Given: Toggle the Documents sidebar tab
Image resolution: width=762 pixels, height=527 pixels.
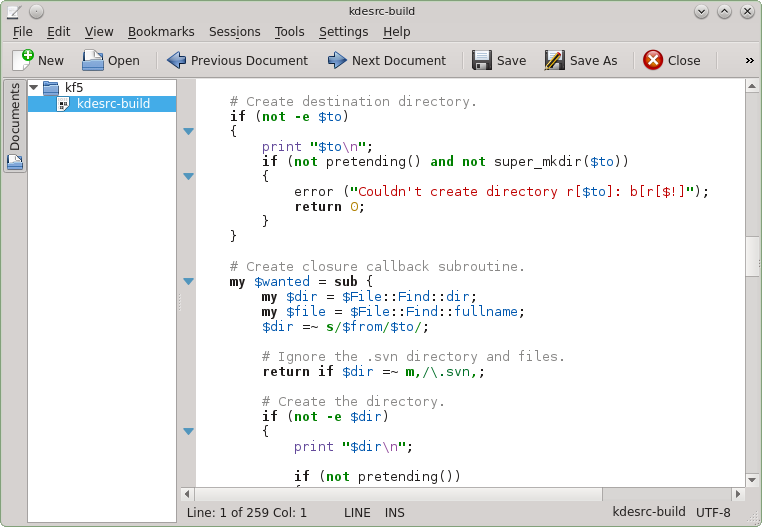Looking at the screenshot, I should [15, 126].
